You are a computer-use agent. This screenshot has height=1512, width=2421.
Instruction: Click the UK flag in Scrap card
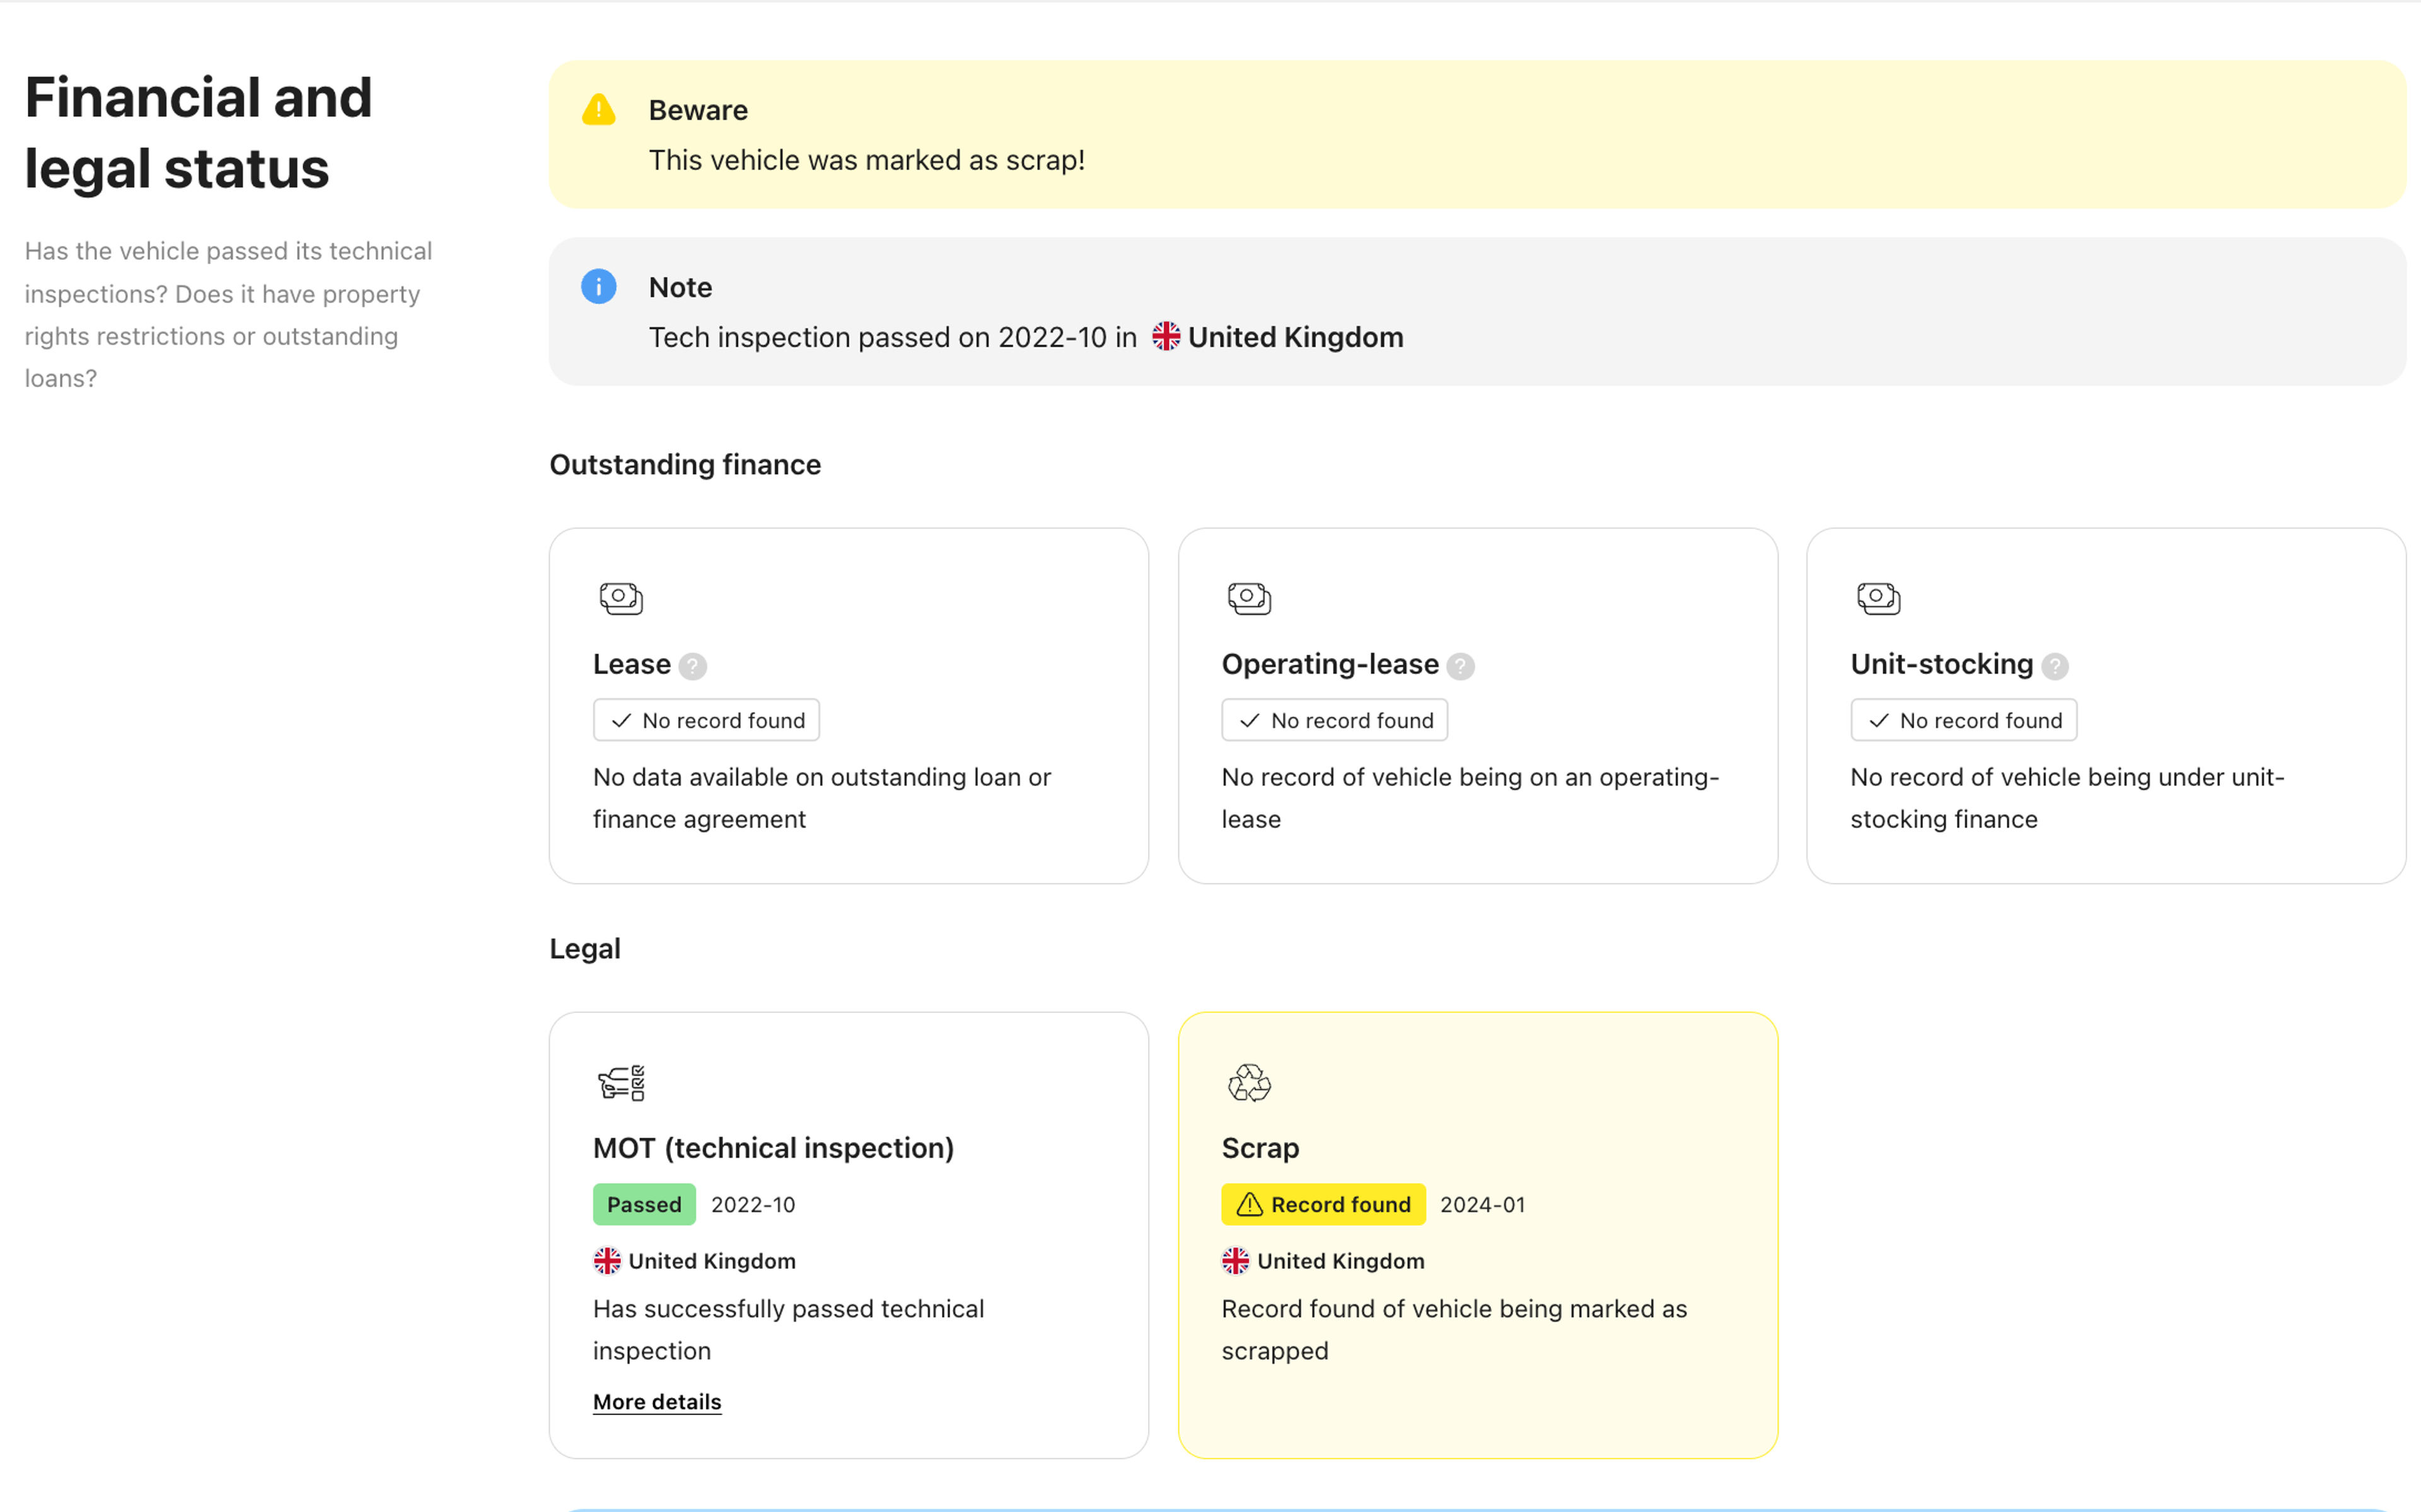(x=1235, y=1261)
